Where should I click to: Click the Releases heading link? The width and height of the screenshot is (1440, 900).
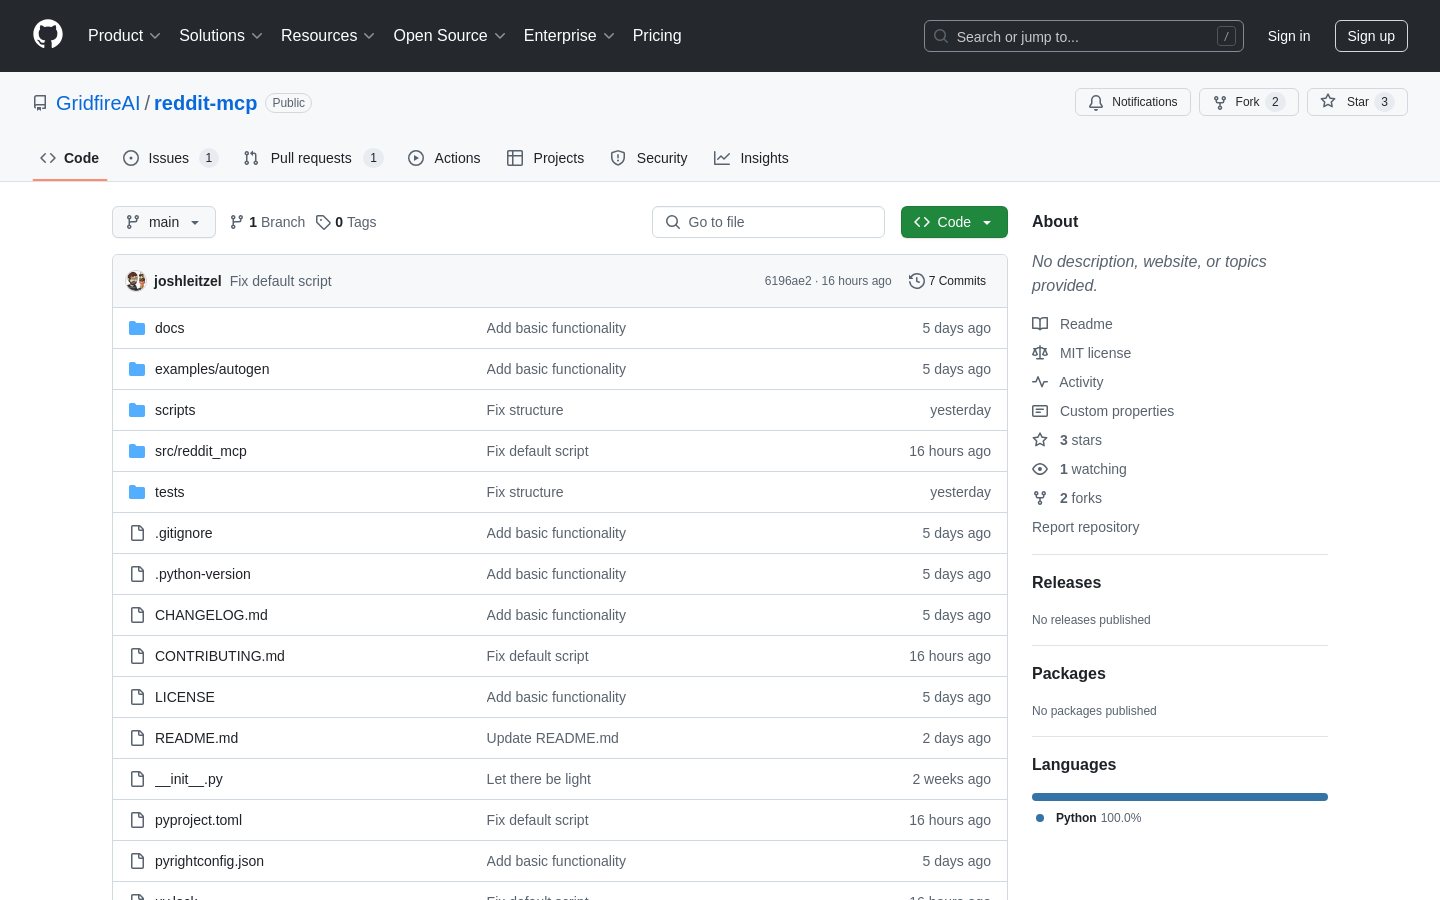click(1066, 583)
